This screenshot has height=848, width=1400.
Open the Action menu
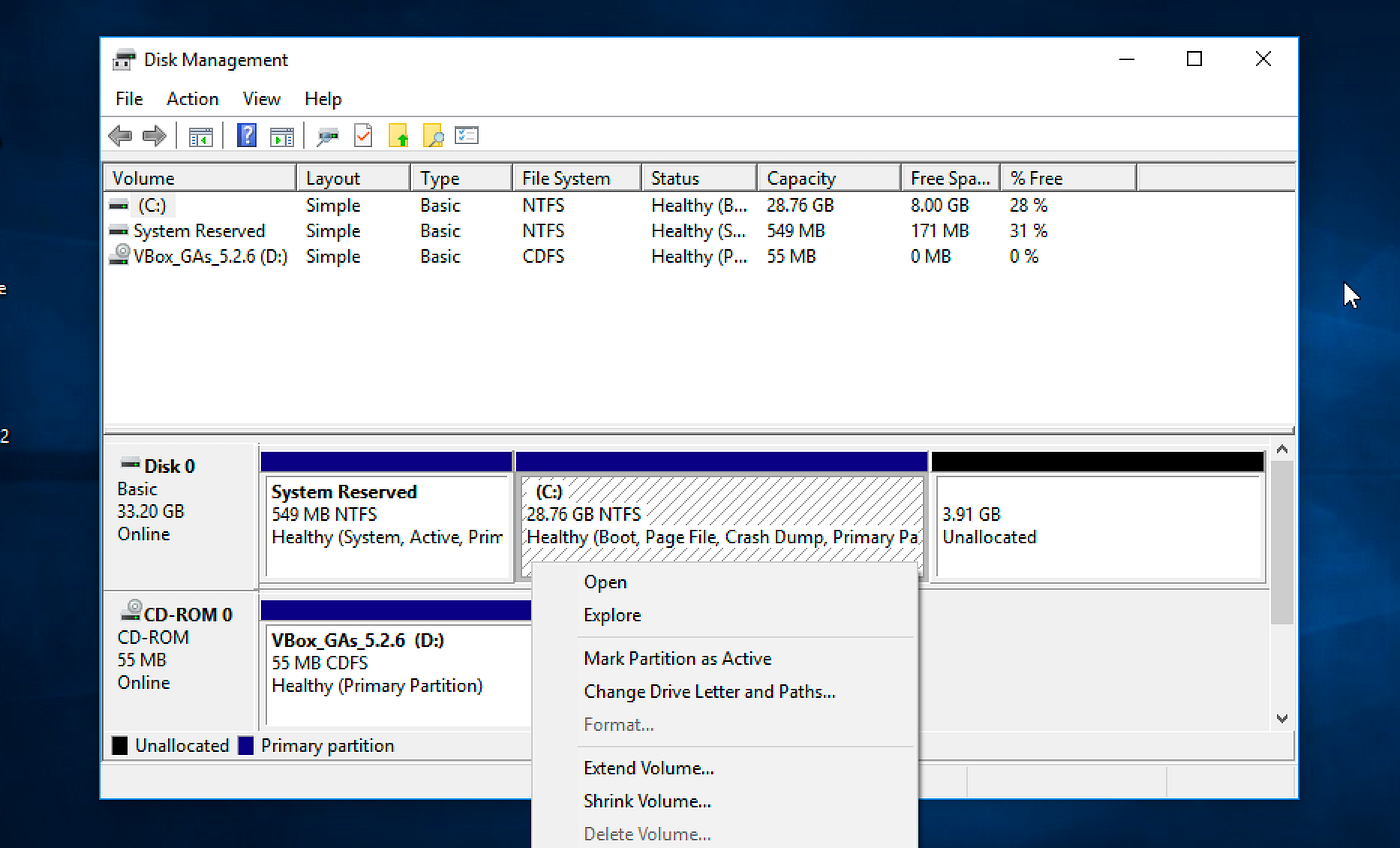[x=192, y=98]
